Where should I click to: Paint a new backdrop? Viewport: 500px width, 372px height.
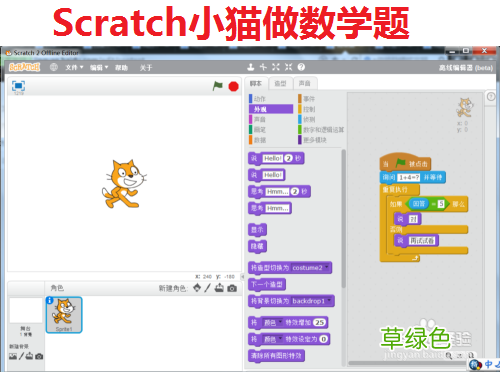click(21, 356)
